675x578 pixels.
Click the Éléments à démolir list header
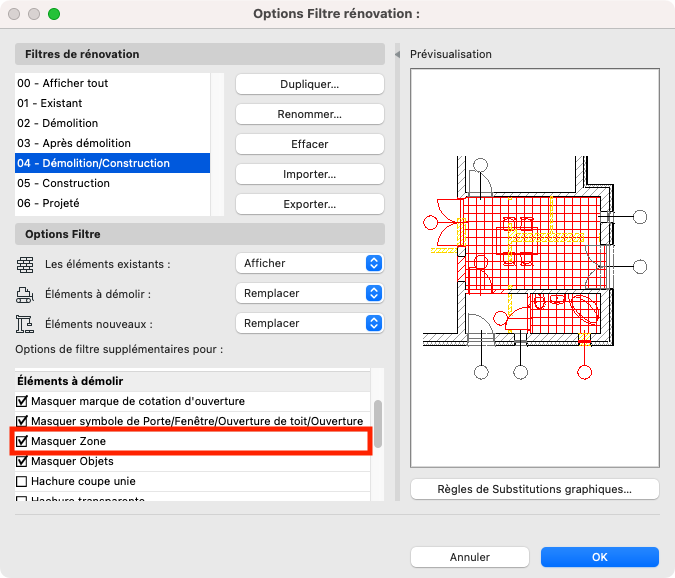click(192, 381)
